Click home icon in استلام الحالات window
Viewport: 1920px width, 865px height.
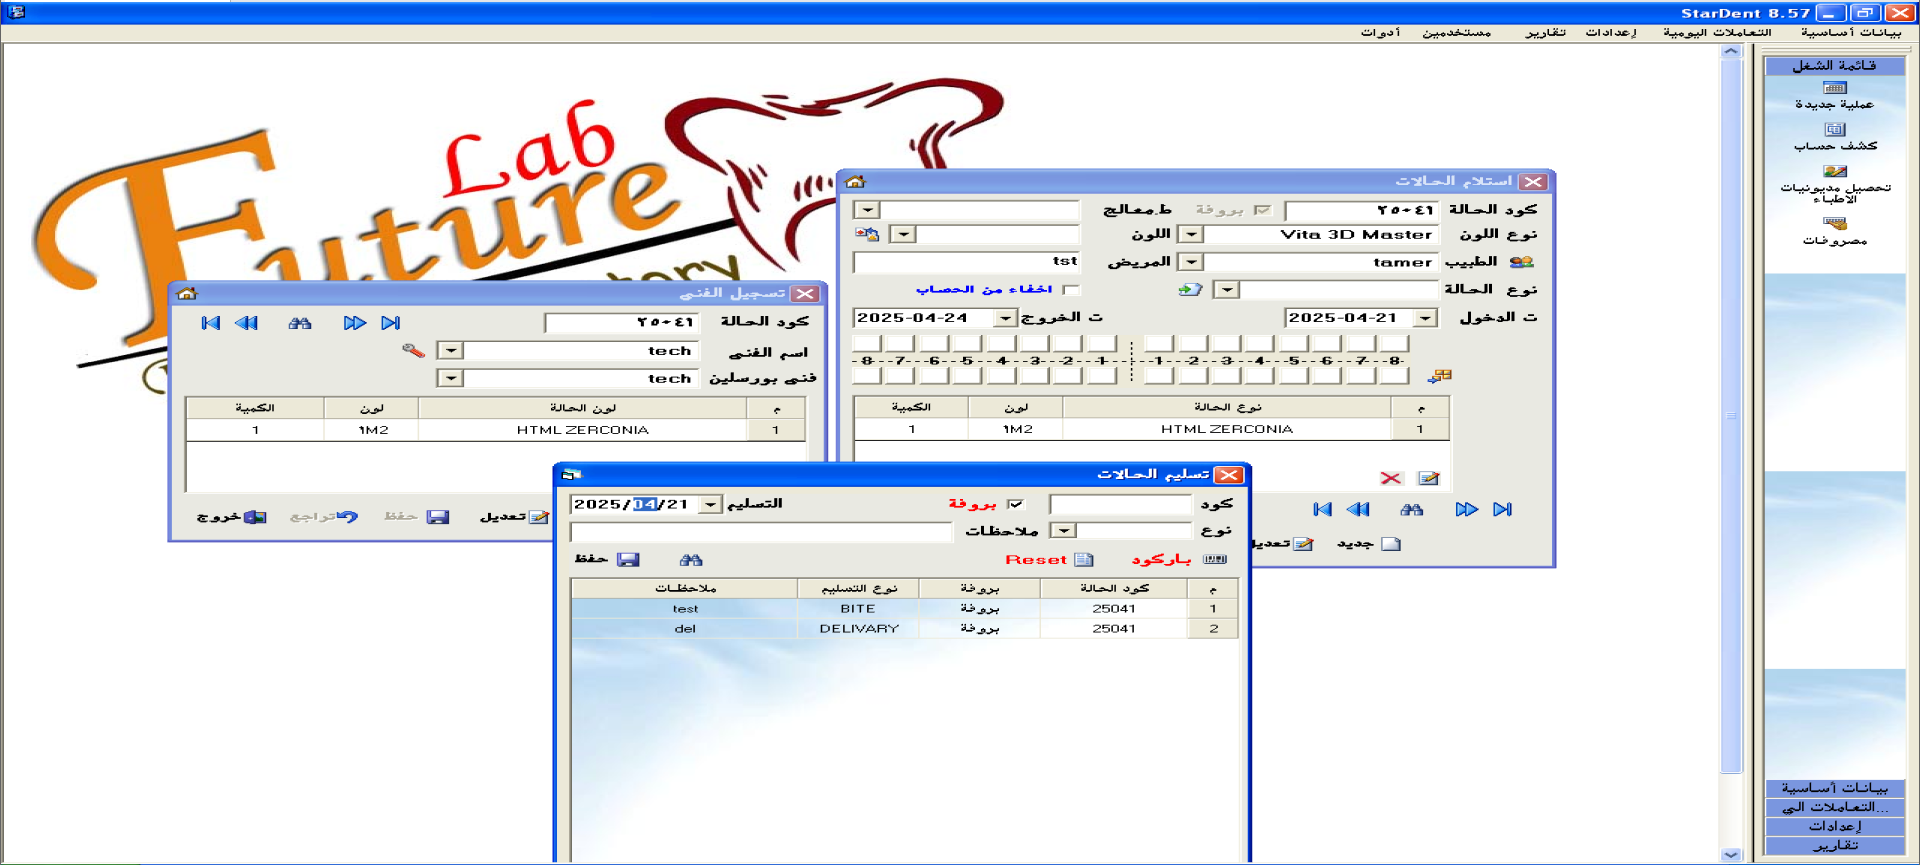(855, 181)
